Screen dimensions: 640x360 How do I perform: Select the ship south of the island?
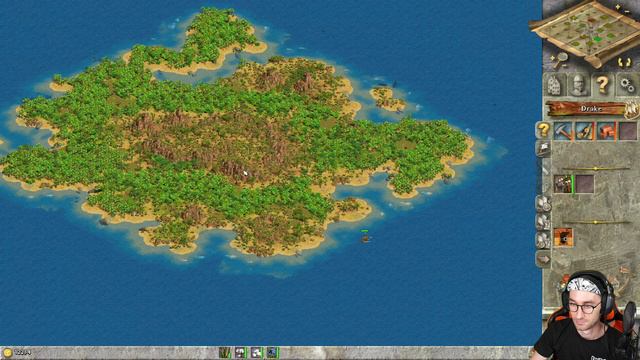[x=365, y=237]
